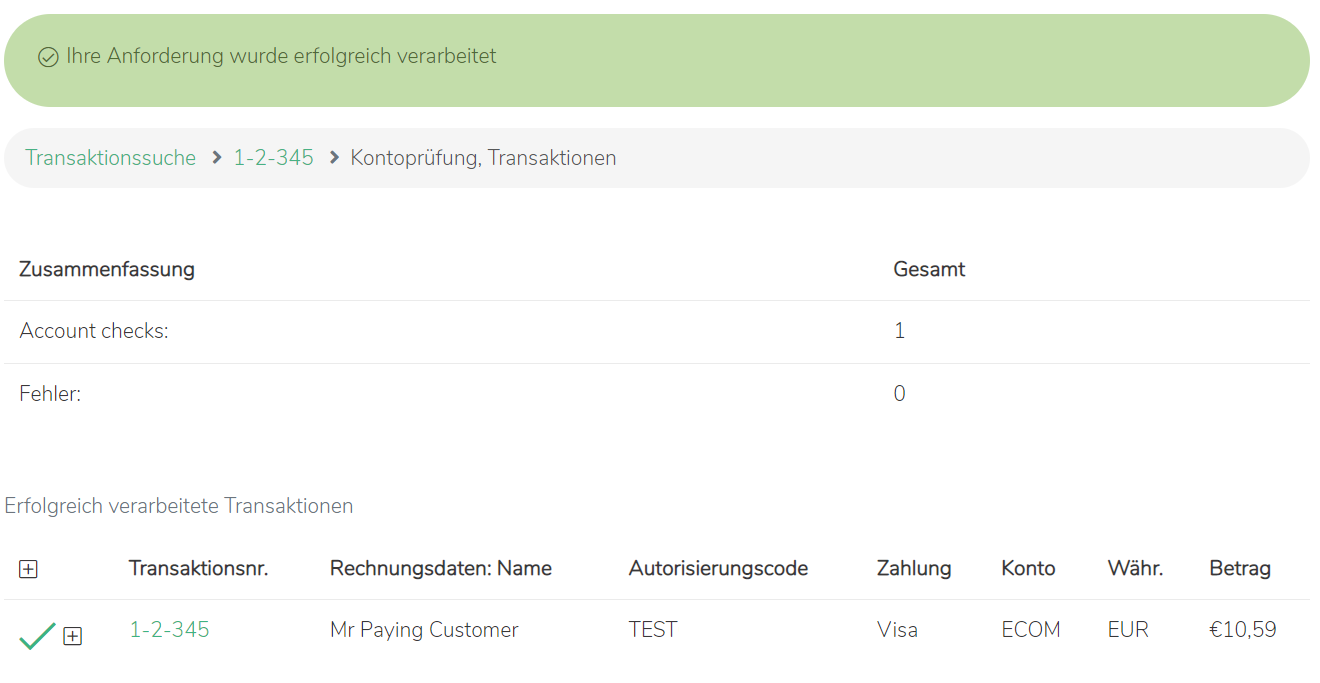Click the Mr Paying Customer name cell

coord(424,630)
